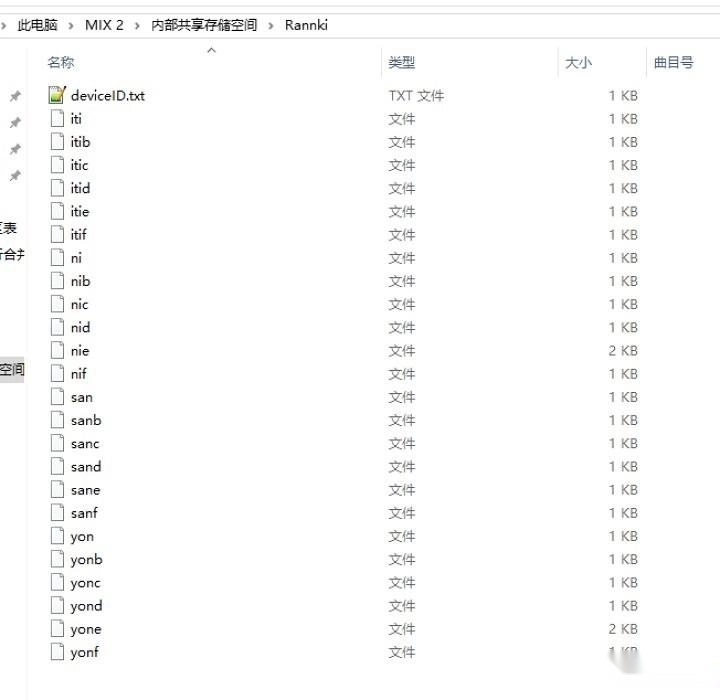Click the icon of file nie
The width and height of the screenshot is (720, 700).
(56, 351)
